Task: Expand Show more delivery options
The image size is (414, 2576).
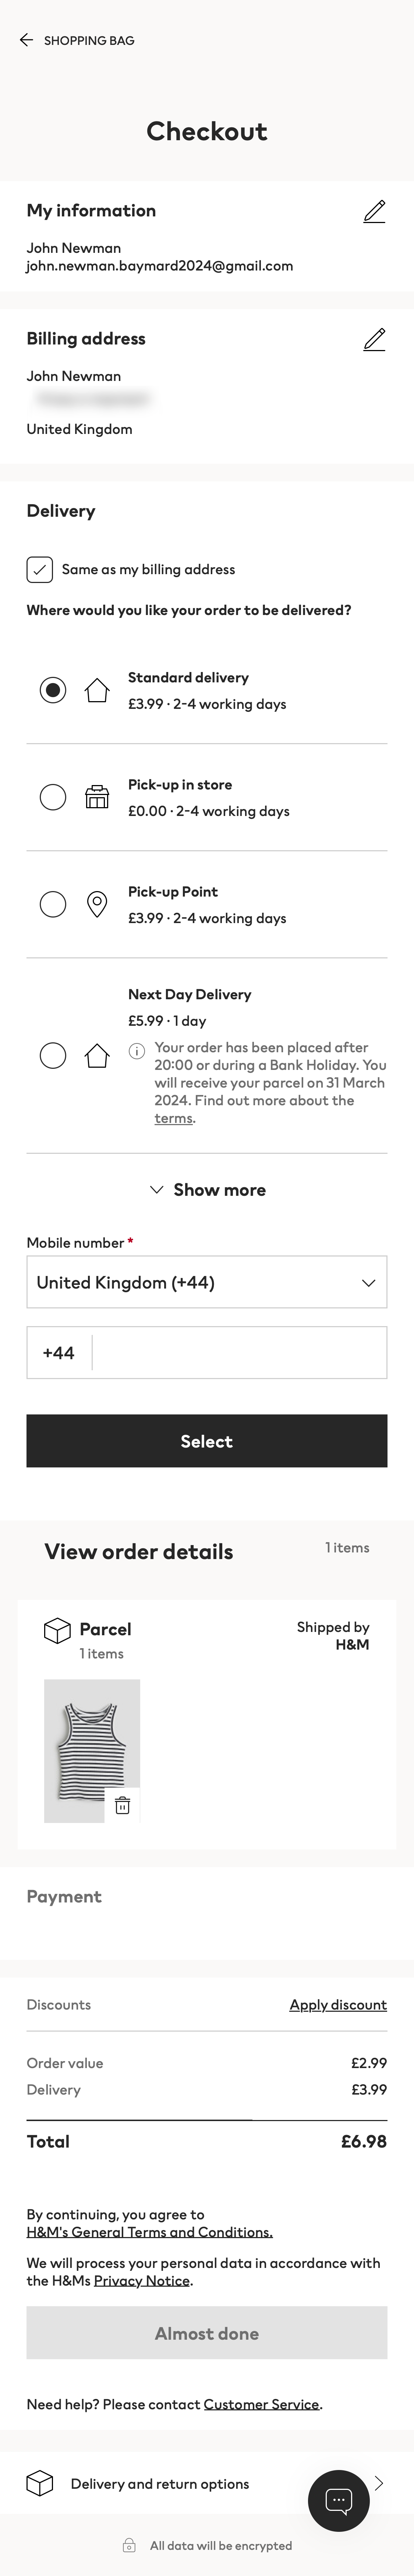Action: pos(206,1189)
